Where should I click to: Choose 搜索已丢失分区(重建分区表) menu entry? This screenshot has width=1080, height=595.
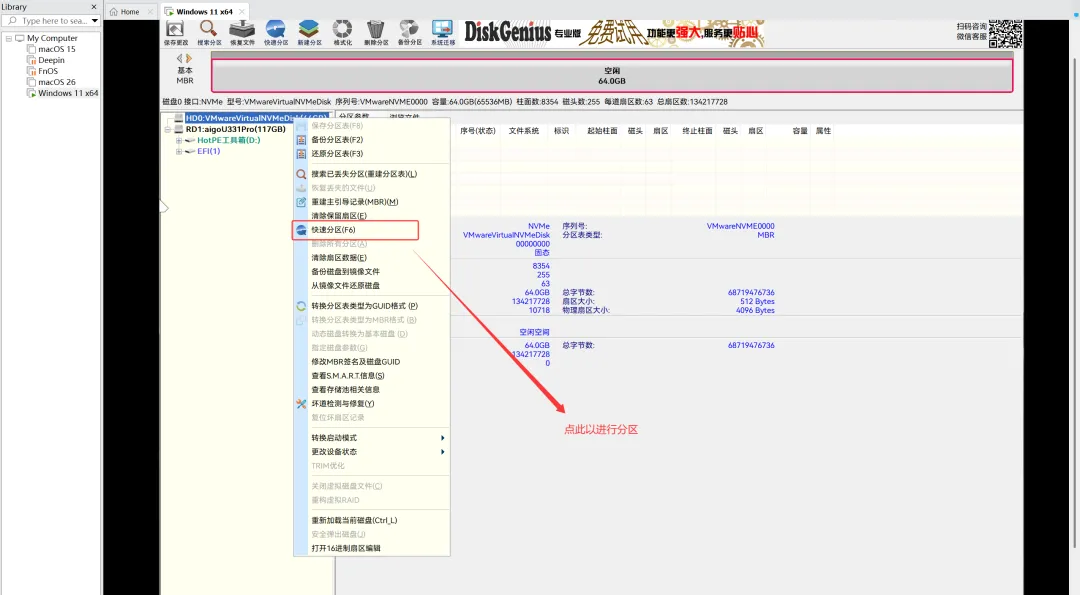tap(371, 174)
